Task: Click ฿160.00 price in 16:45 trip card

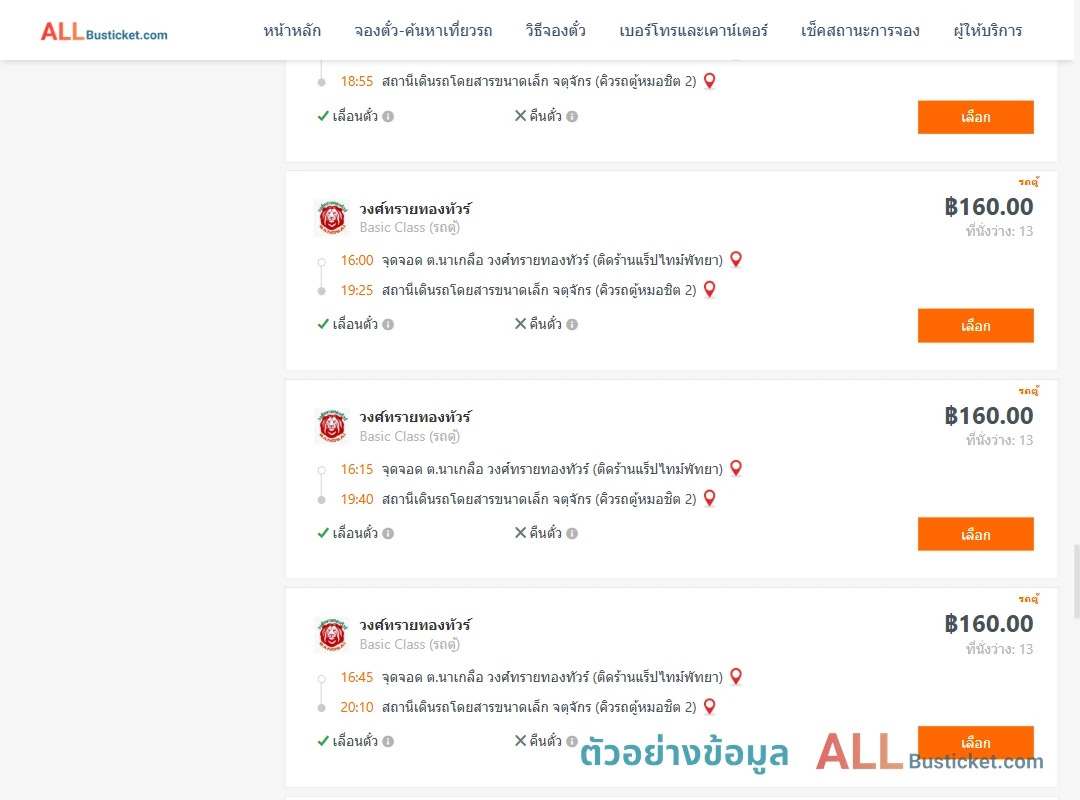Action: [988, 624]
